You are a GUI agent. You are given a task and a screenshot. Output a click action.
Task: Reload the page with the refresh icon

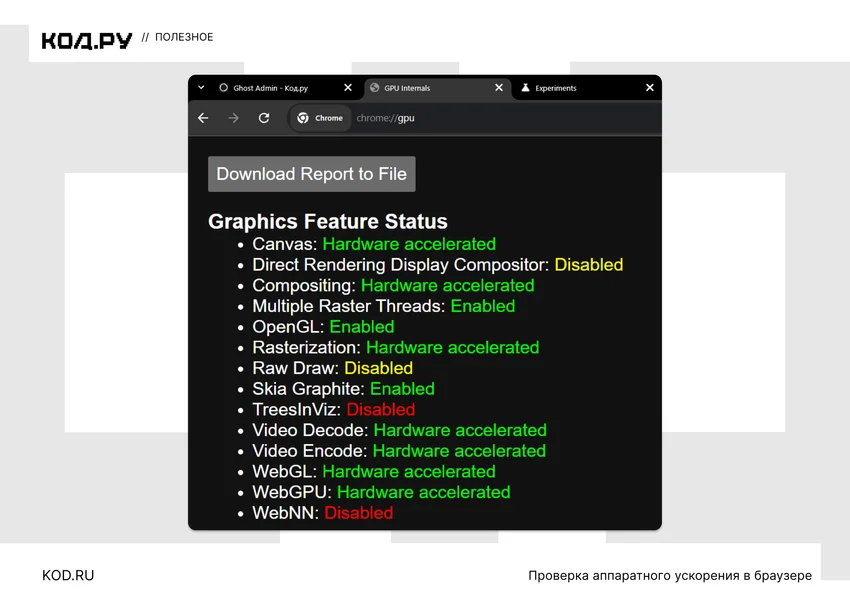click(x=264, y=118)
